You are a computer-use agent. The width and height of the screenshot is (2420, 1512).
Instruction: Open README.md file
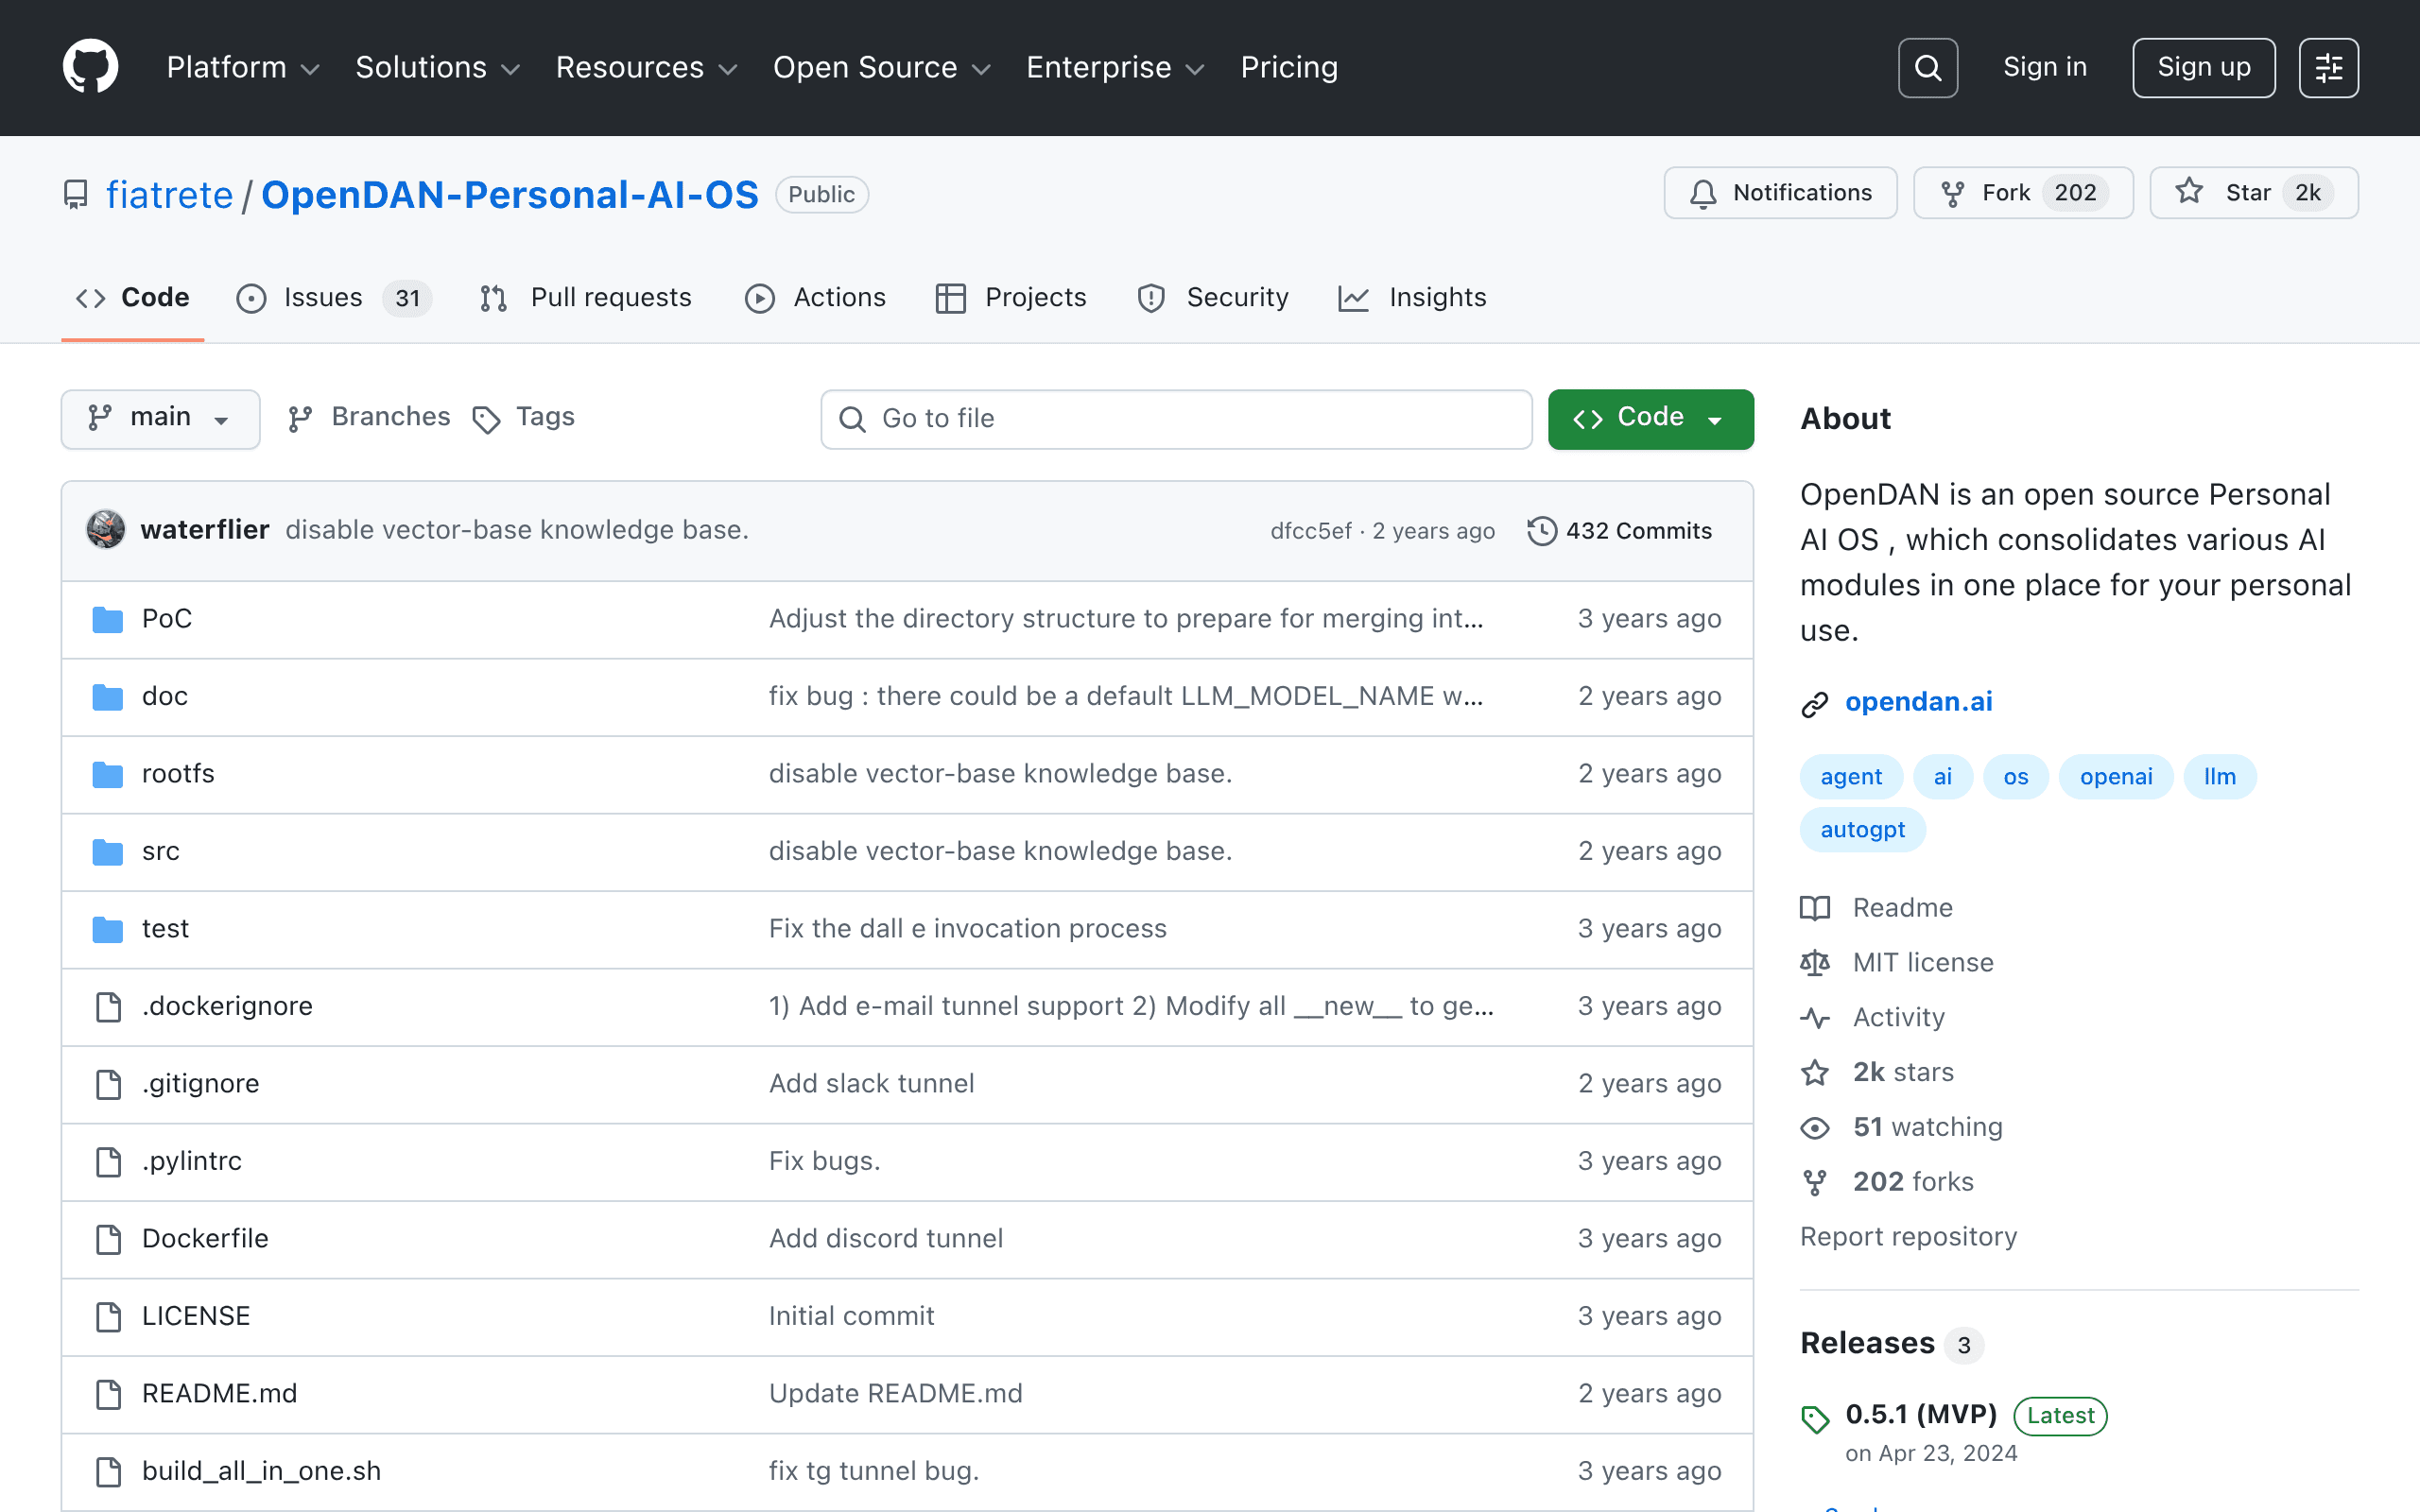tap(220, 1393)
